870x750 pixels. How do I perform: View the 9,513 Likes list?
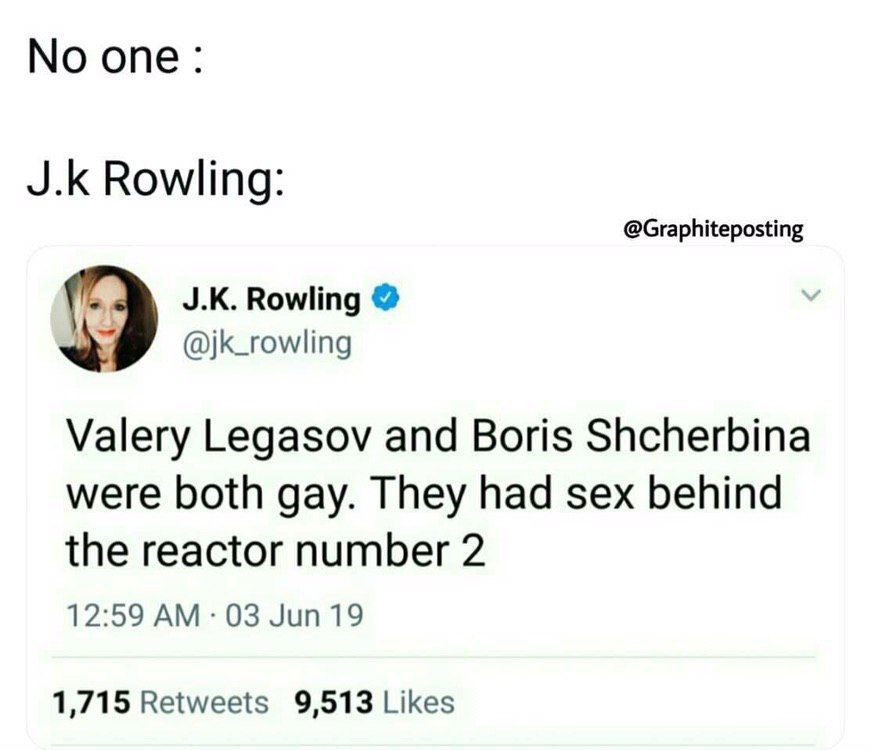[x=375, y=702]
